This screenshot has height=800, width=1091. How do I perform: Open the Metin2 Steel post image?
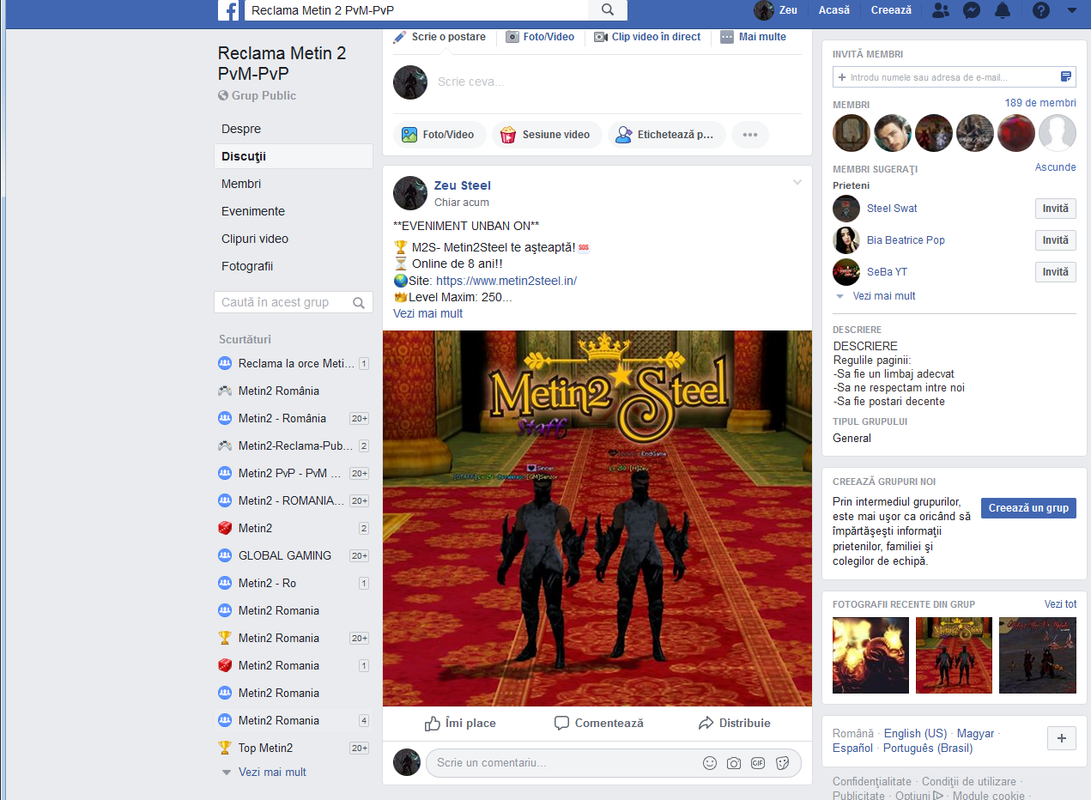pyautogui.click(x=597, y=518)
